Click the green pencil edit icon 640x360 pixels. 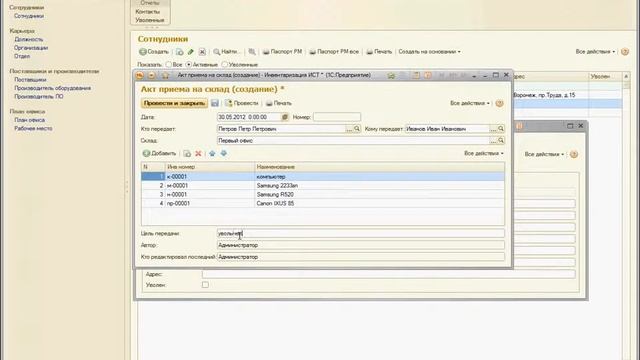pyautogui.click(x=191, y=52)
